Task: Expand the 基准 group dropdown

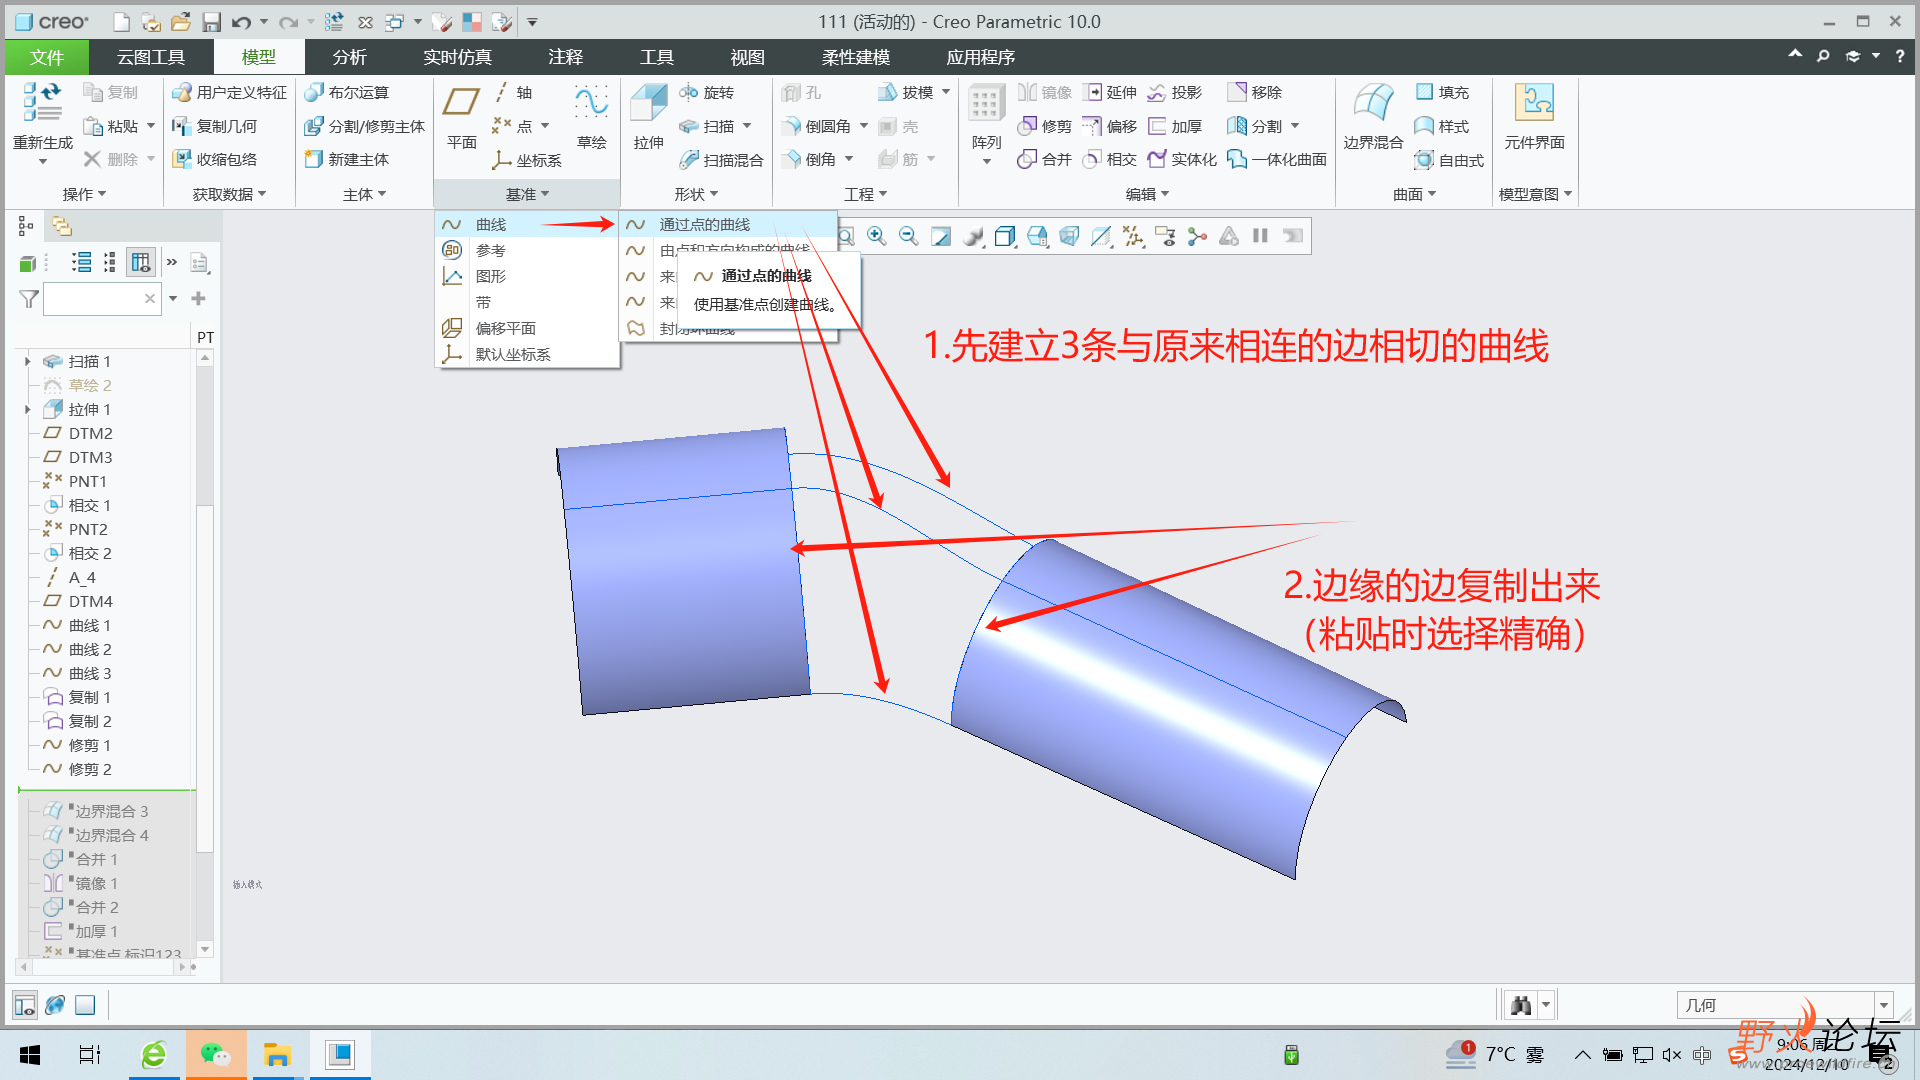Action: [527, 194]
